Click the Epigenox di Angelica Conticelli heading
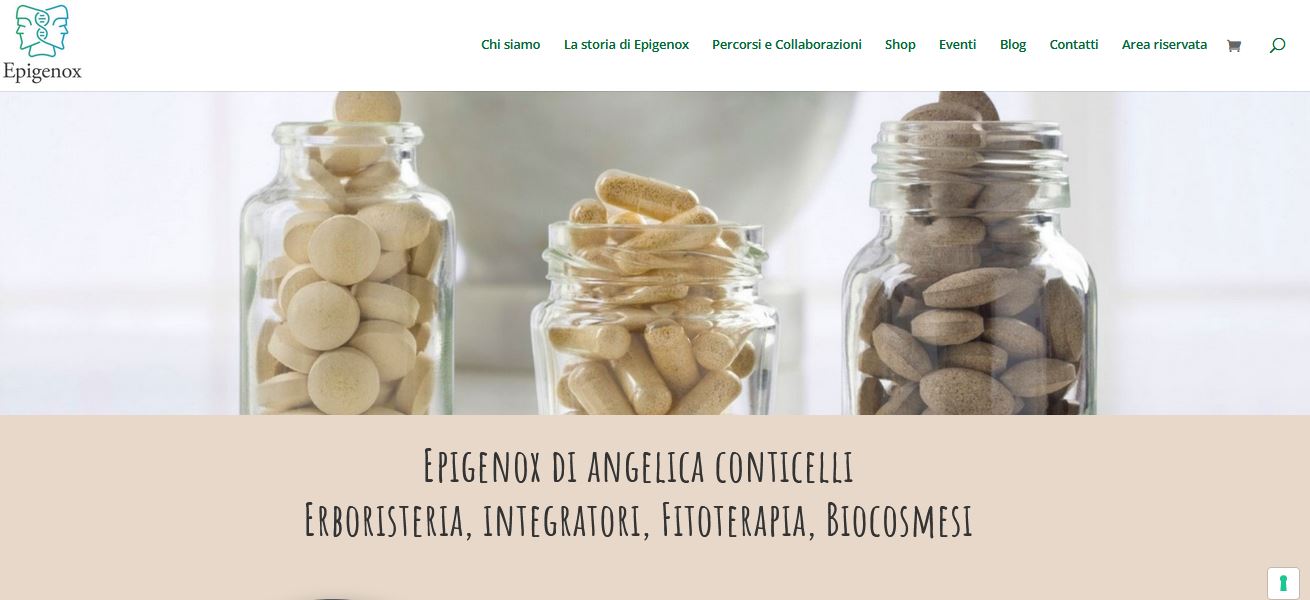 click(x=638, y=467)
